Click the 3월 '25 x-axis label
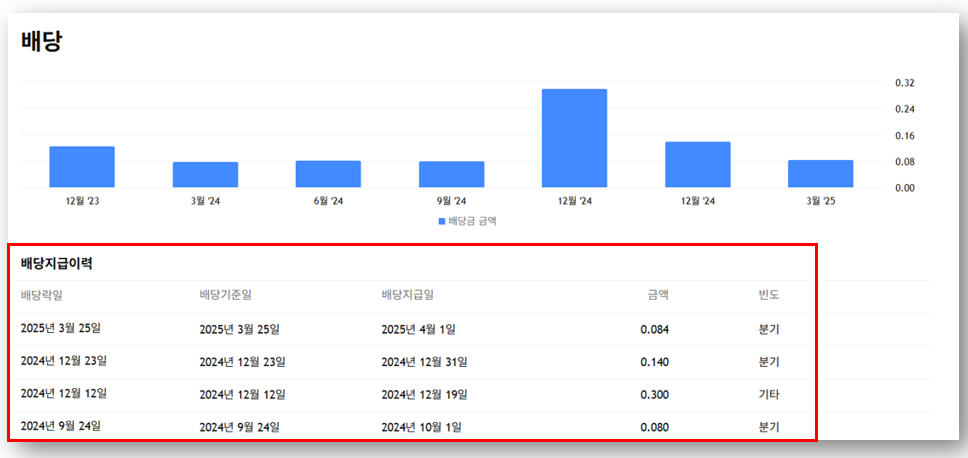This screenshot has width=968, height=458. click(820, 201)
